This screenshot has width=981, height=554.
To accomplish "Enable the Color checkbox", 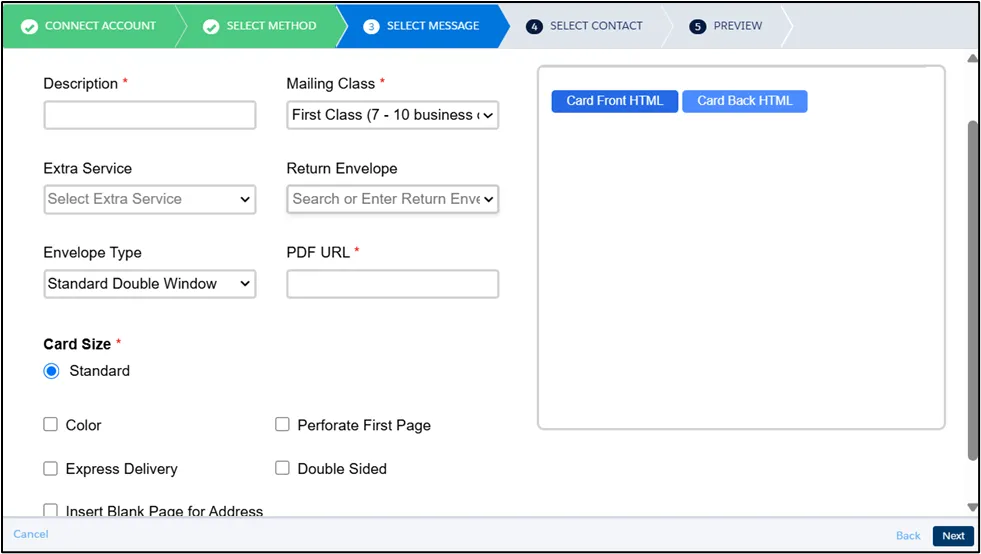I will click(x=51, y=425).
